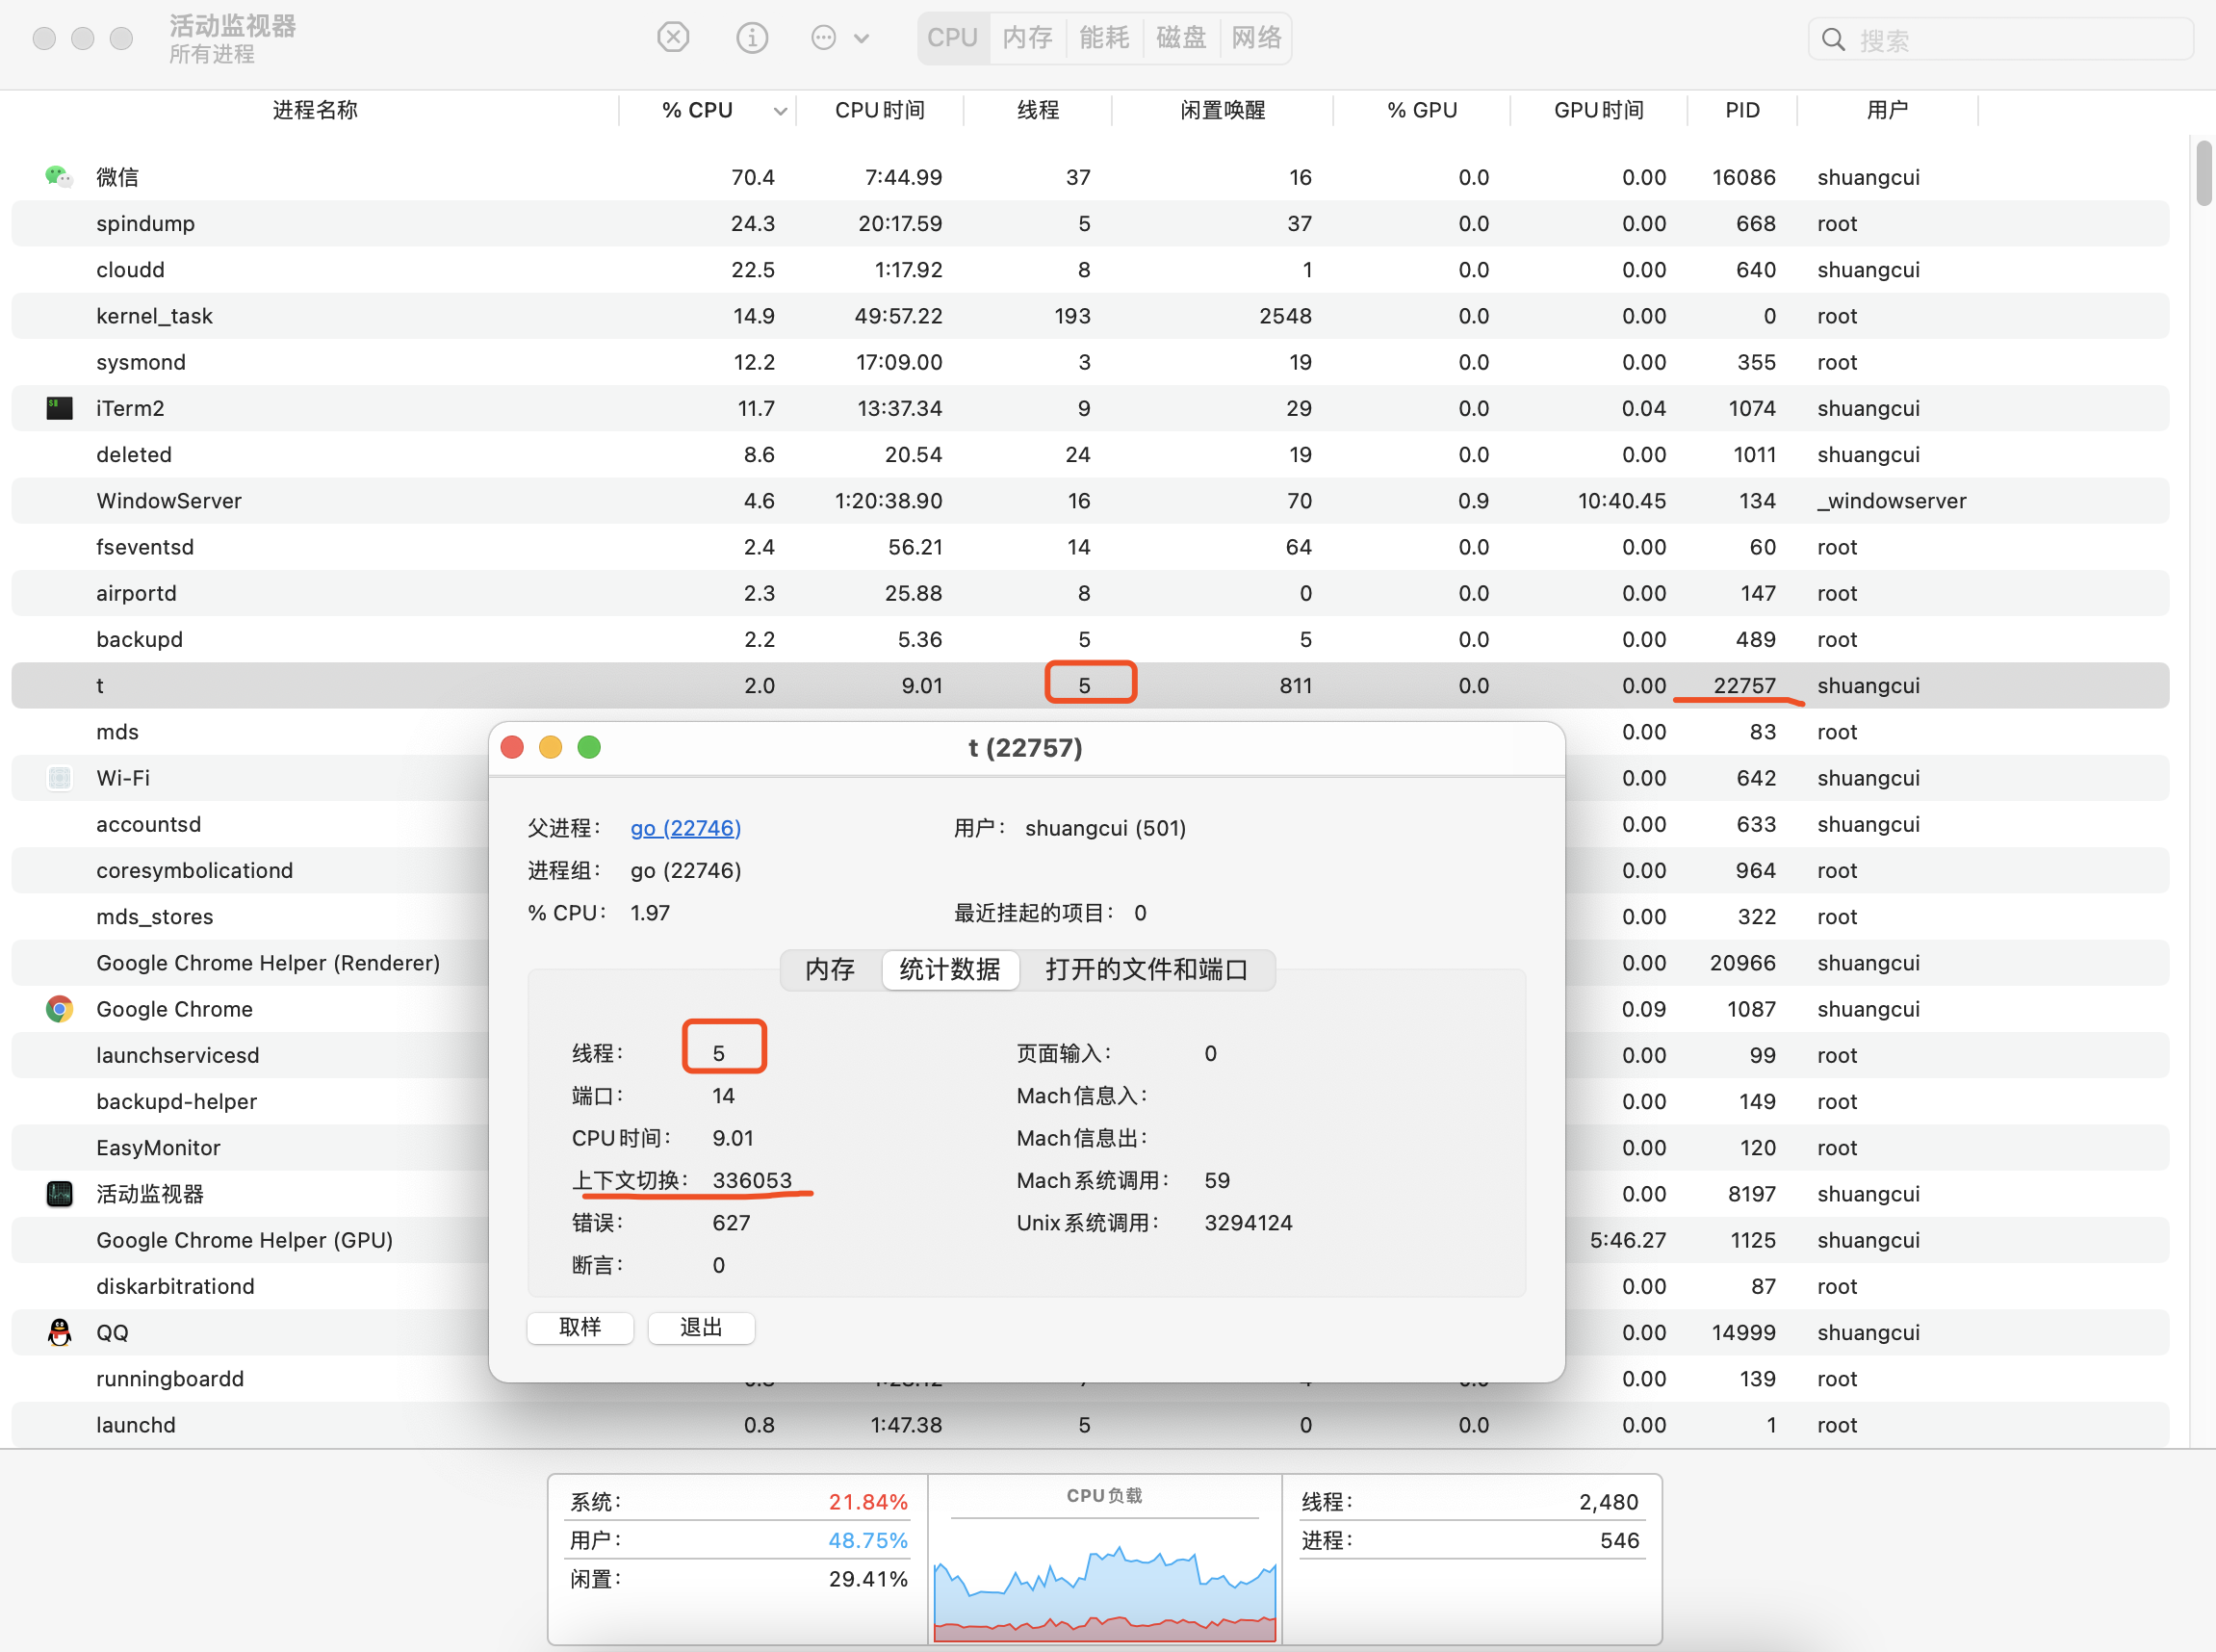Click the stop process X icon
Image resolution: width=2216 pixels, height=1652 pixels.
(673, 38)
